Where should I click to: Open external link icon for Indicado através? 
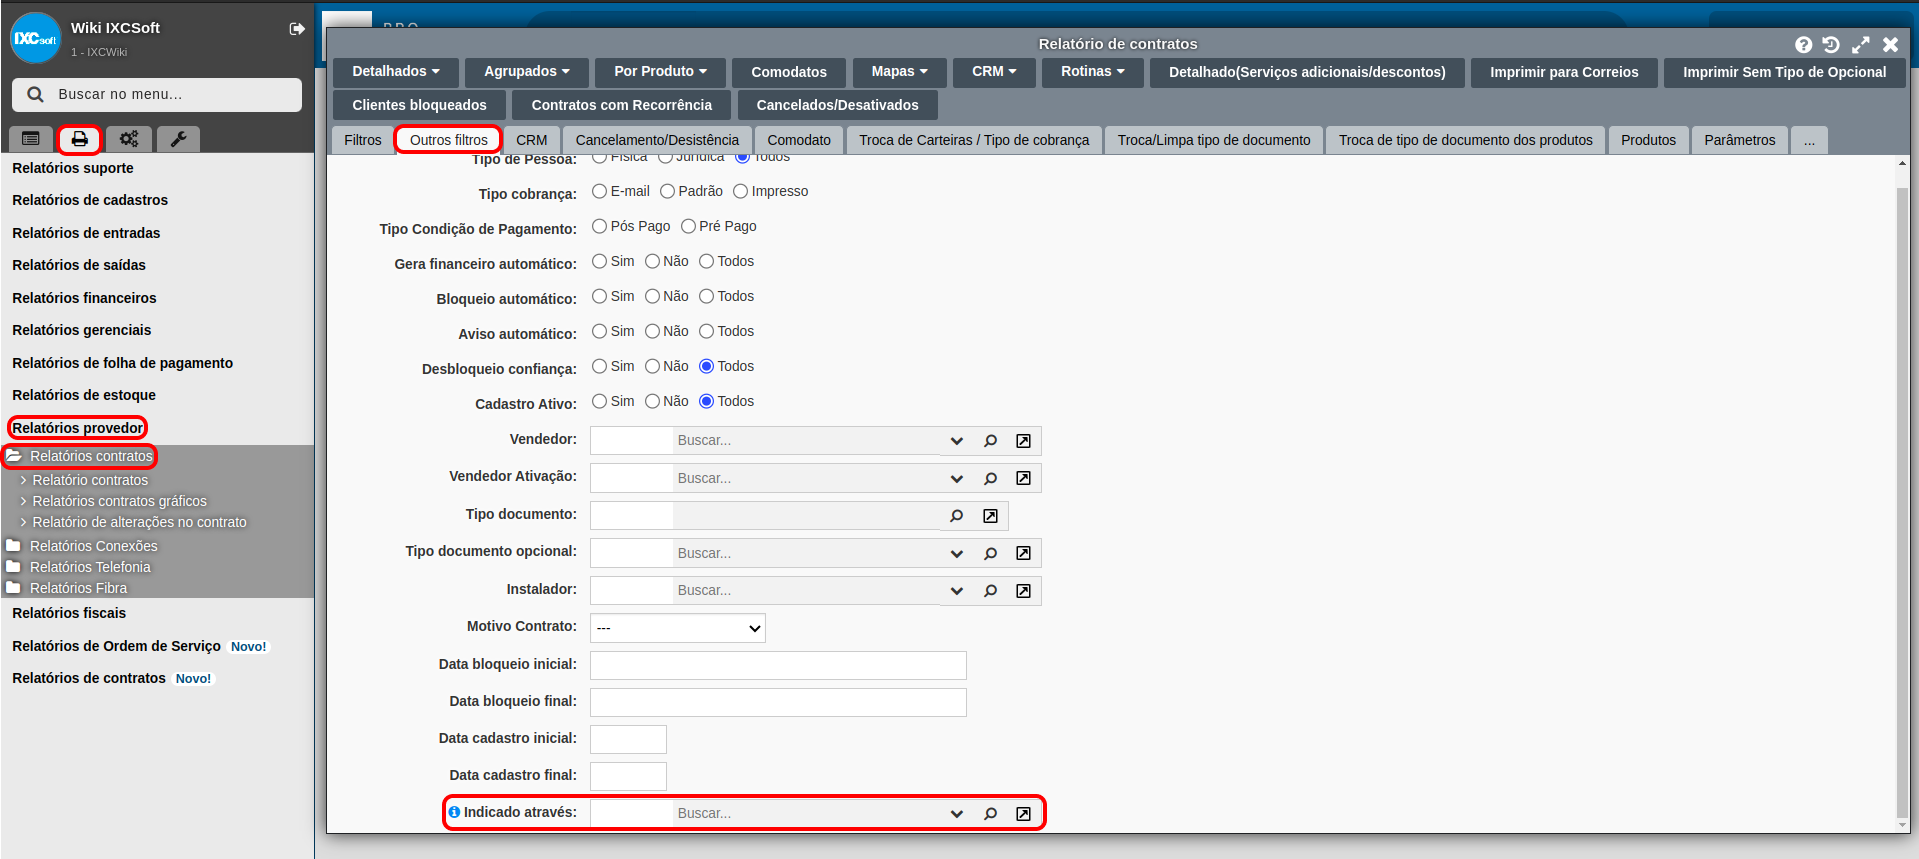pyautogui.click(x=1023, y=813)
